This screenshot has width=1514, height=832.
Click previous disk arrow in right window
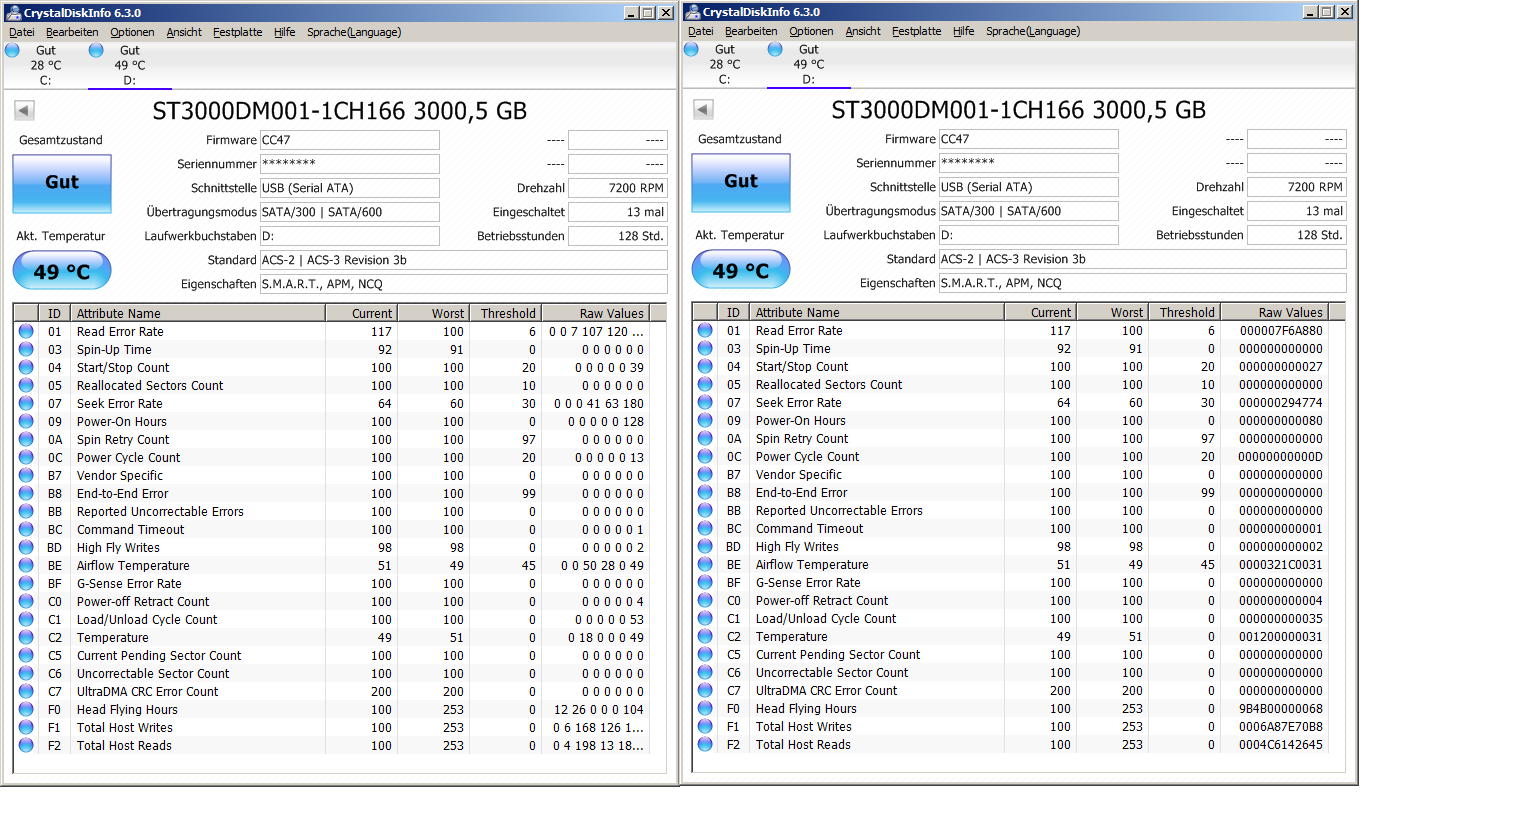coord(703,109)
